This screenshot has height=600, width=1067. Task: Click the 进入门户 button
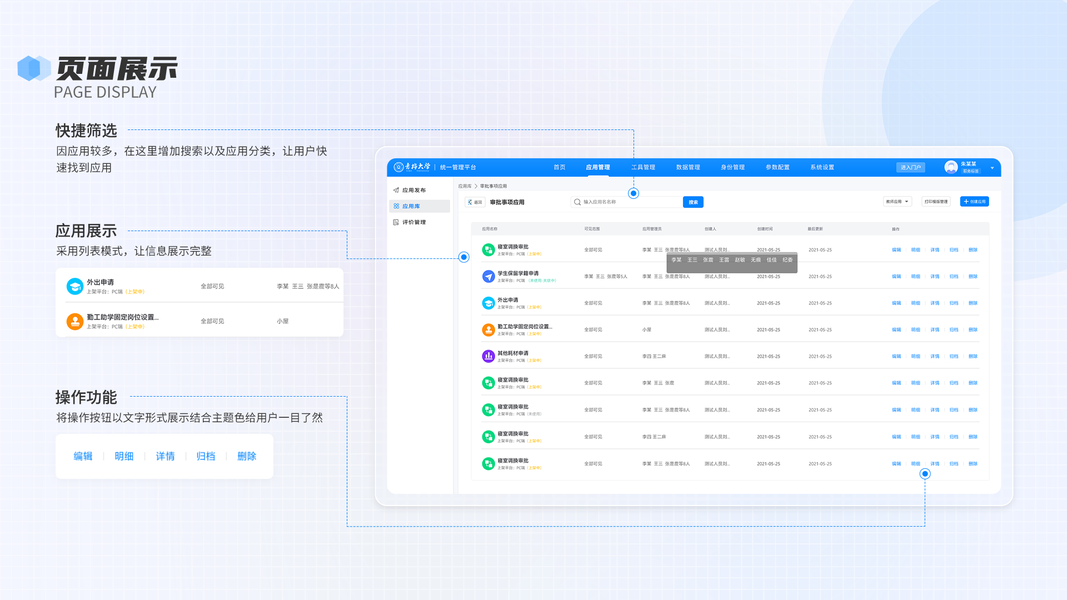(x=910, y=167)
